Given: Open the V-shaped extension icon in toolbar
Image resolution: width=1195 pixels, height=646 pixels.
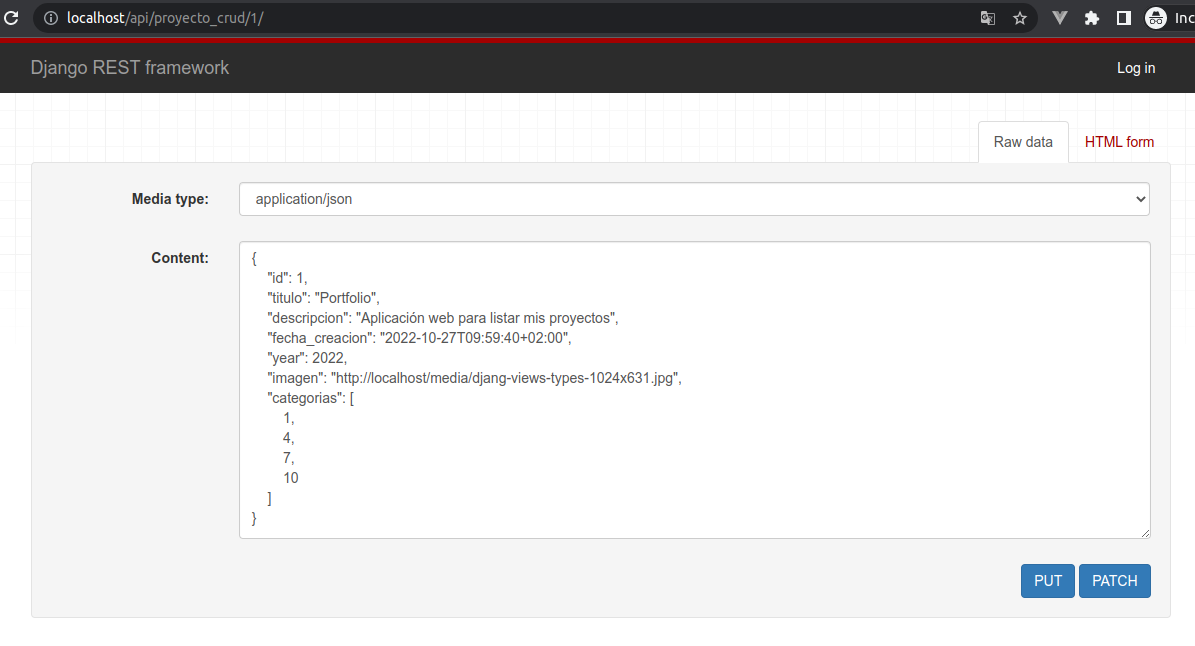Looking at the screenshot, I should (1060, 18).
